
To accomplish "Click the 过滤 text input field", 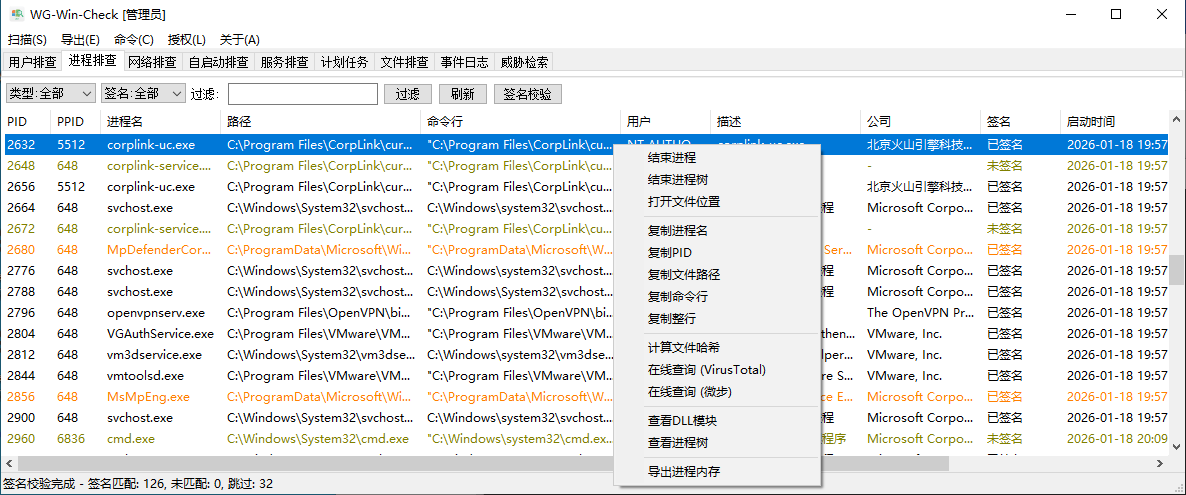I will pyautogui.click(x=302, y=94).
